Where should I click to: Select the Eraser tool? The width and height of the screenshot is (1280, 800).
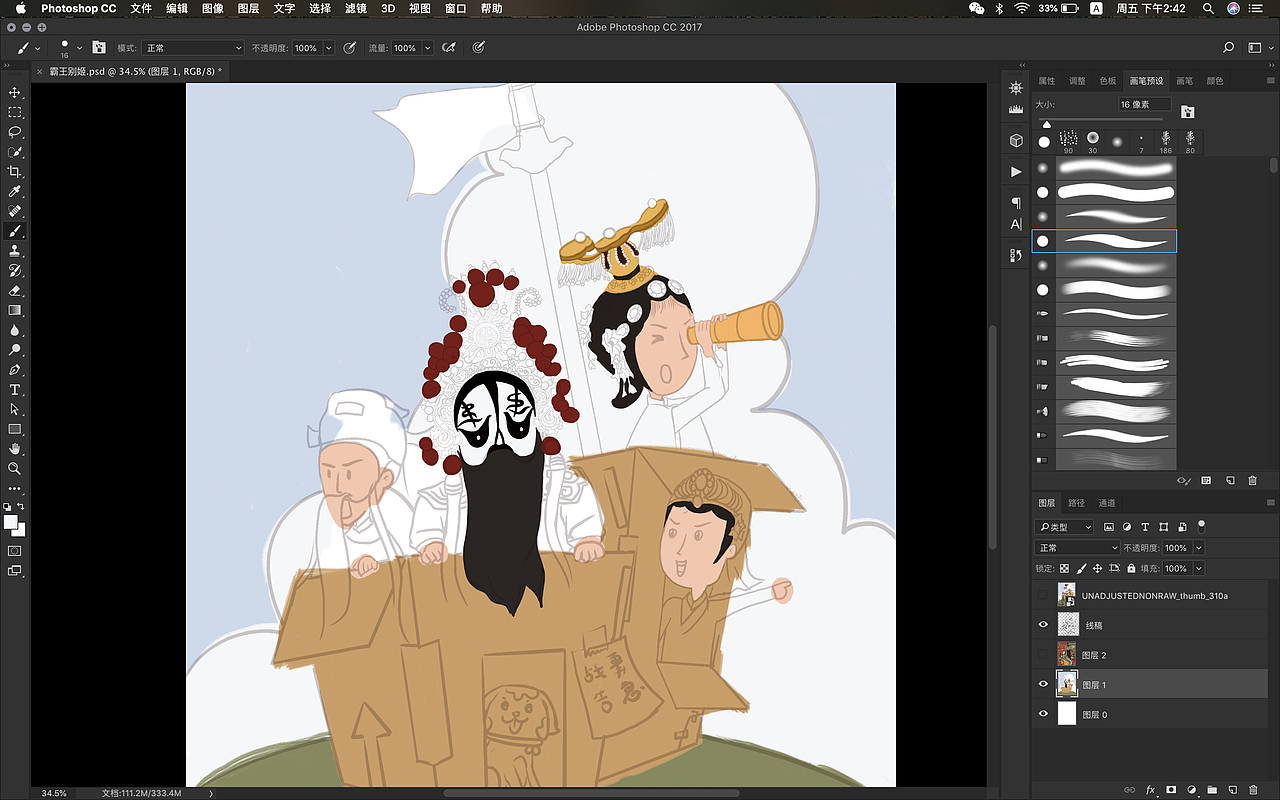(15, 290)
